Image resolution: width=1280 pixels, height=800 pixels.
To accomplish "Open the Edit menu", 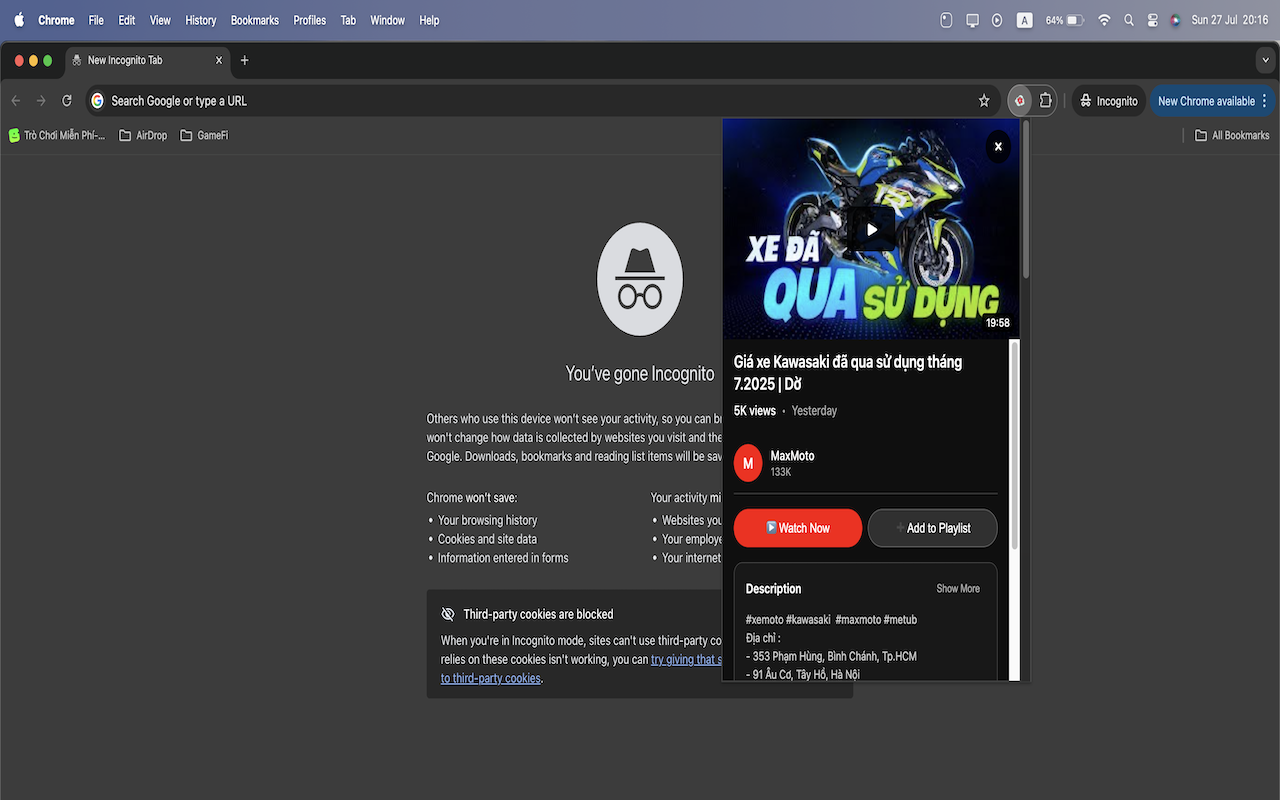I will coord(127,20).
